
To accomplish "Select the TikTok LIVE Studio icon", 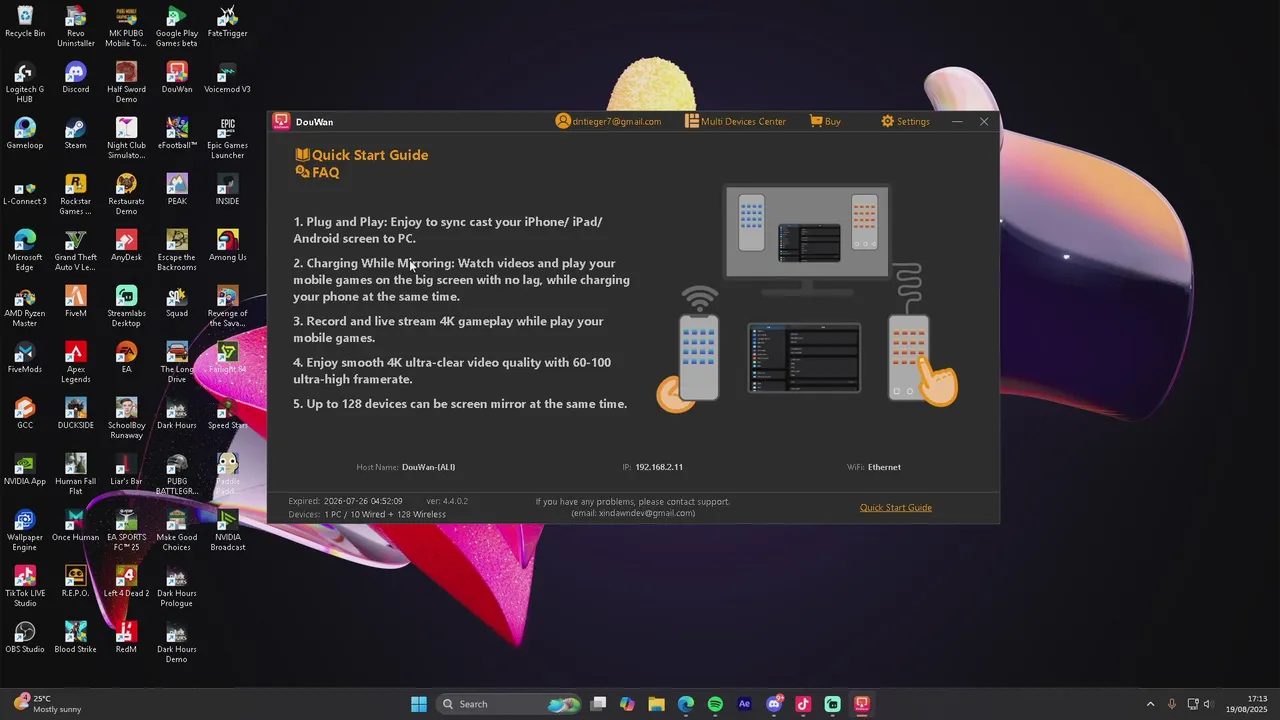I will tap(25, 587).
